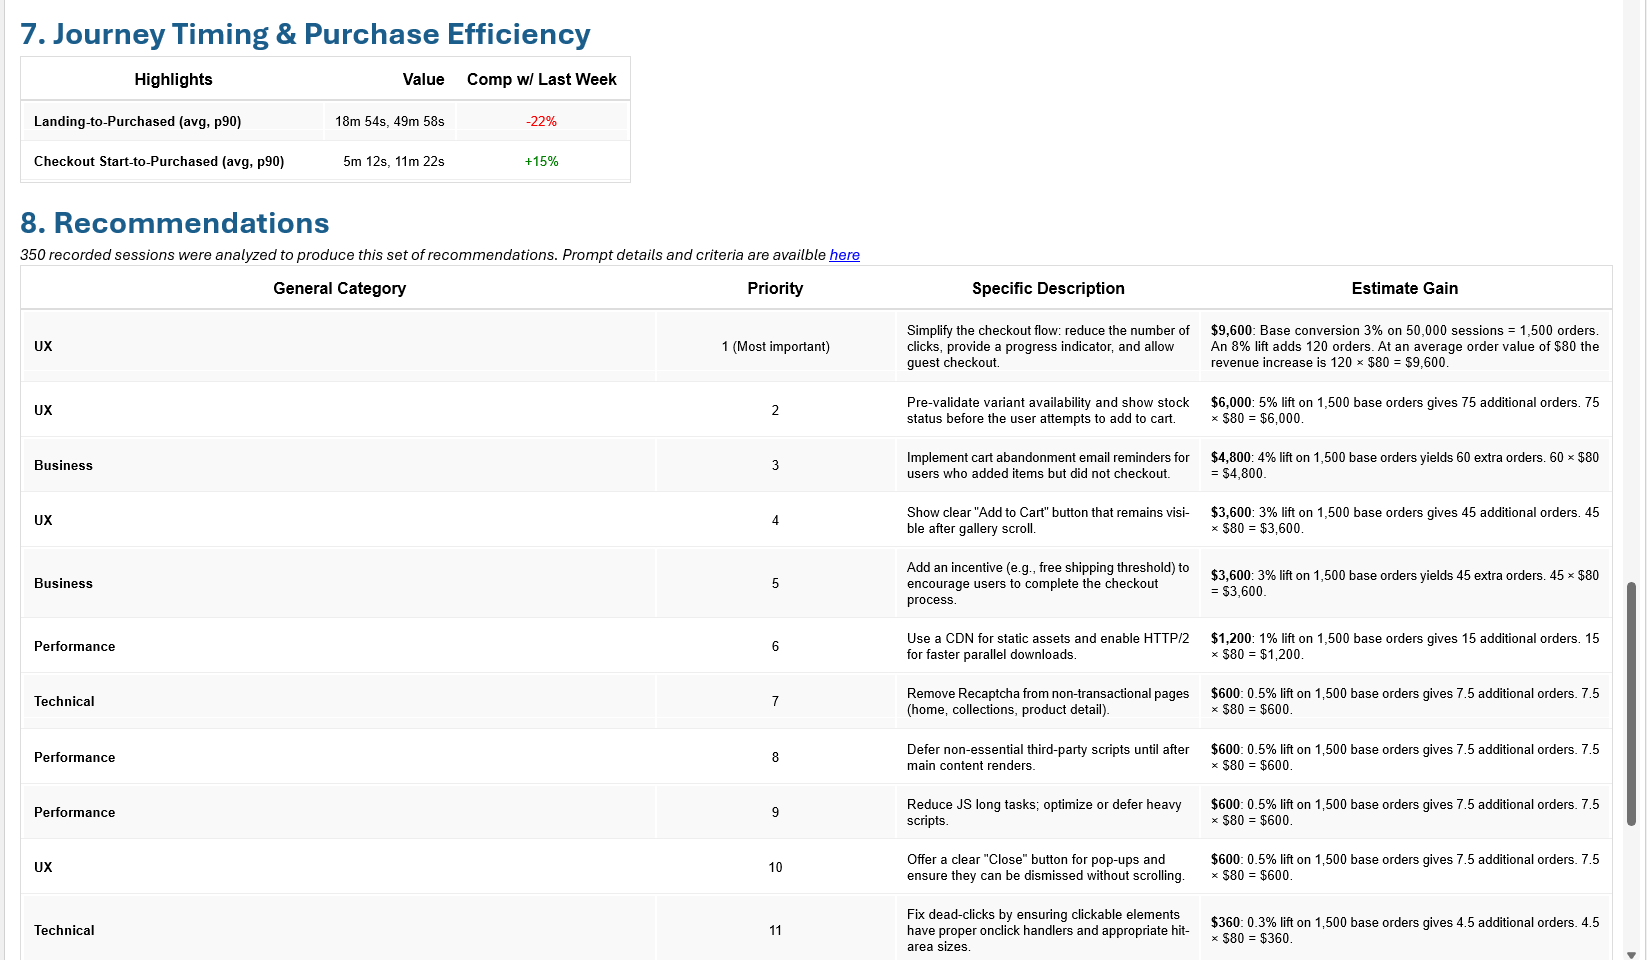The width and height of the screenshot is (1647, 960).
Task: Open the "here" prompt details link
Action: pos(844,255)
